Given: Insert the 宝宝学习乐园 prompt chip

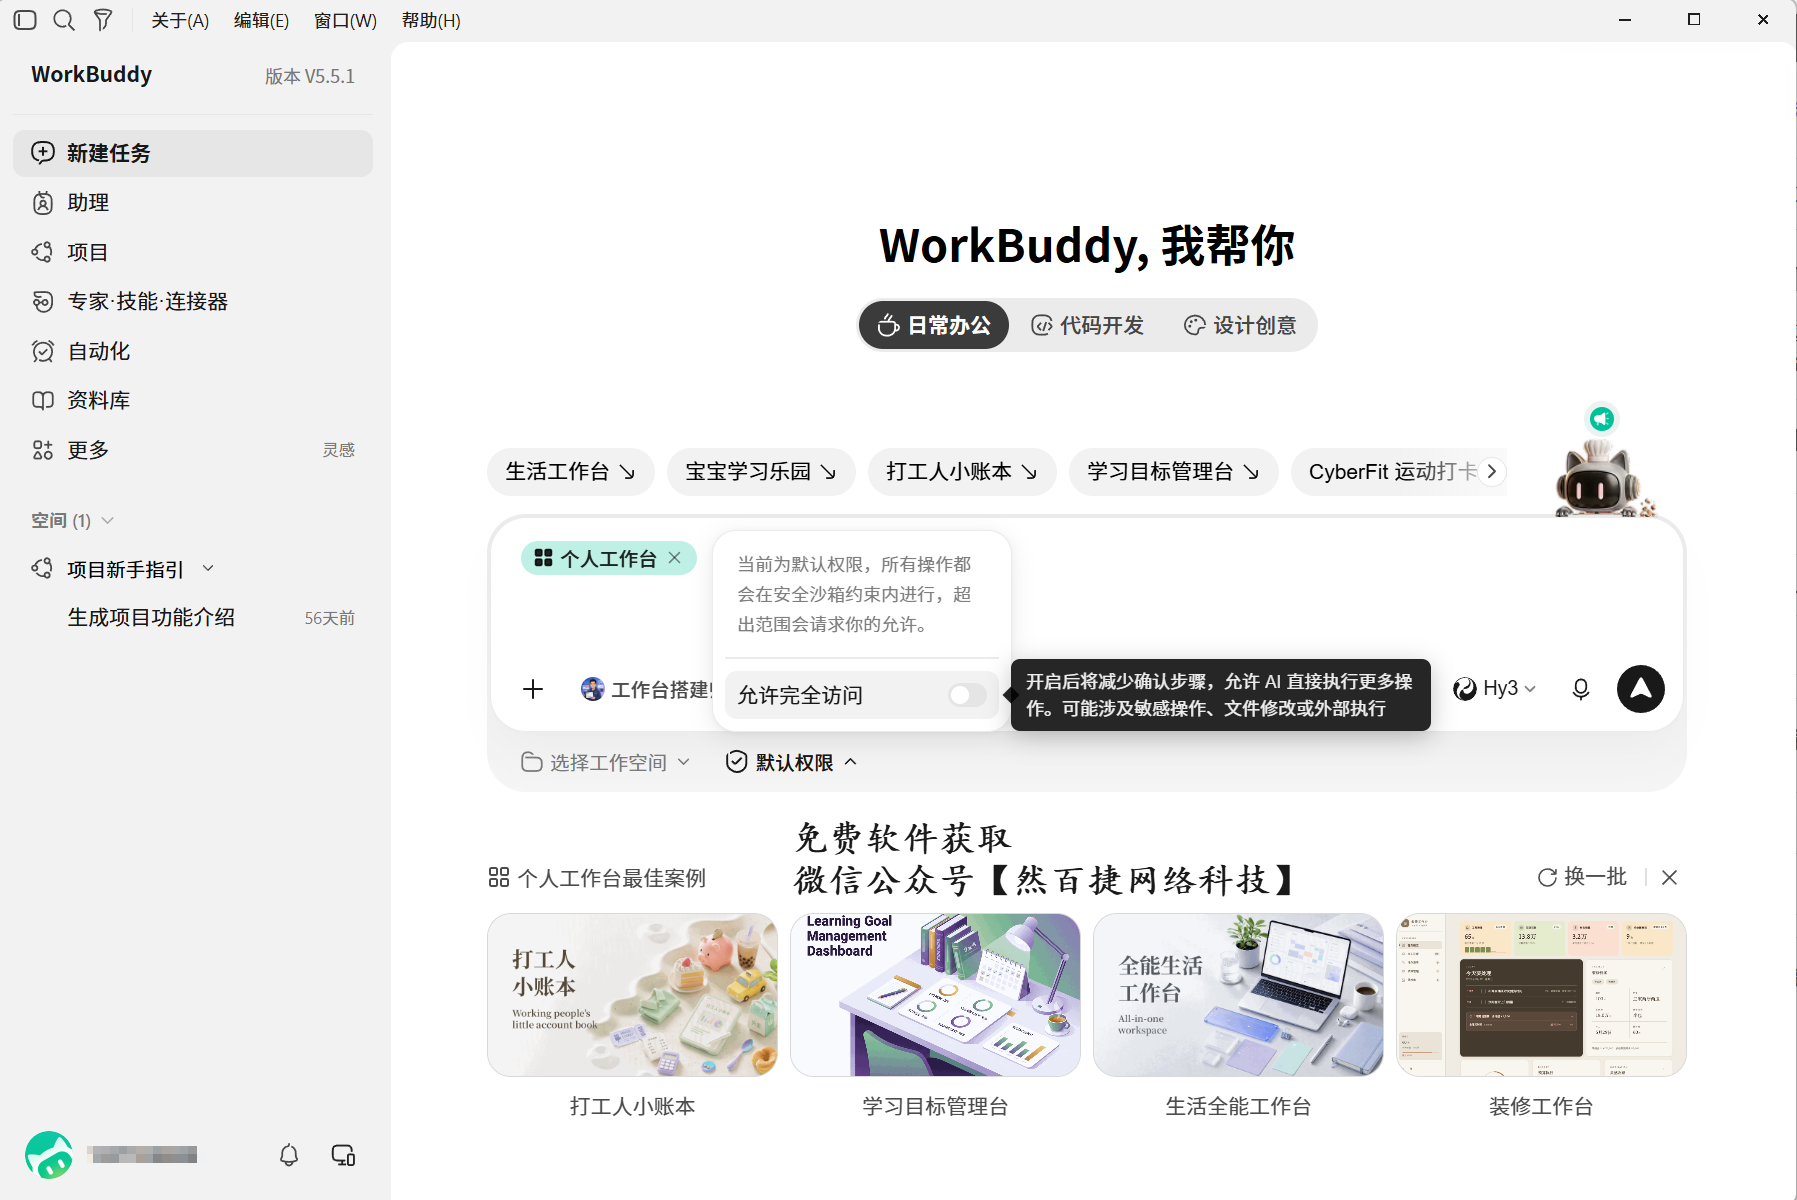Looking at the screenshot, I should click(761, 472).
